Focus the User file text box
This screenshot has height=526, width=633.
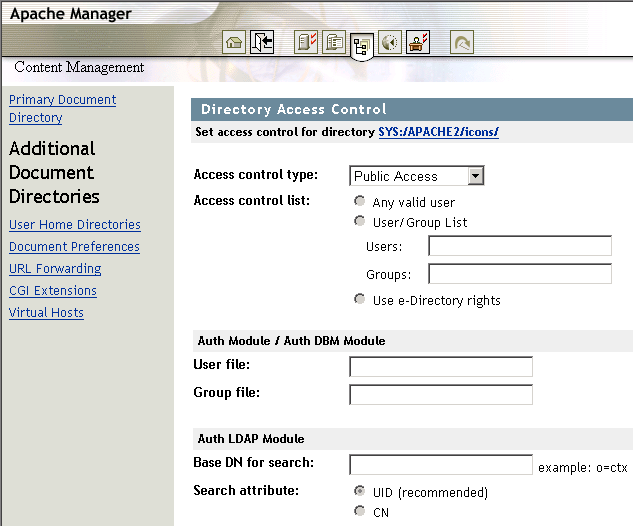[x=441, y=367]
